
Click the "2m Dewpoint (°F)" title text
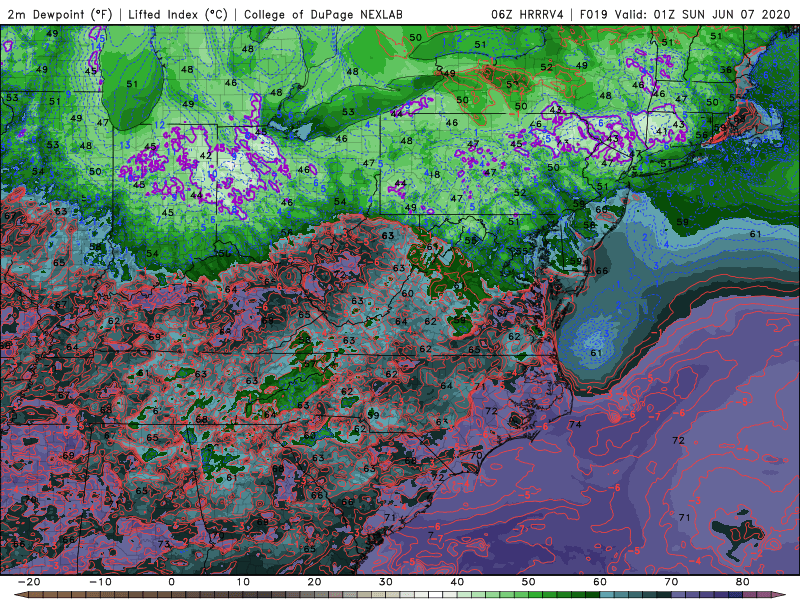[x=60, y=14]
